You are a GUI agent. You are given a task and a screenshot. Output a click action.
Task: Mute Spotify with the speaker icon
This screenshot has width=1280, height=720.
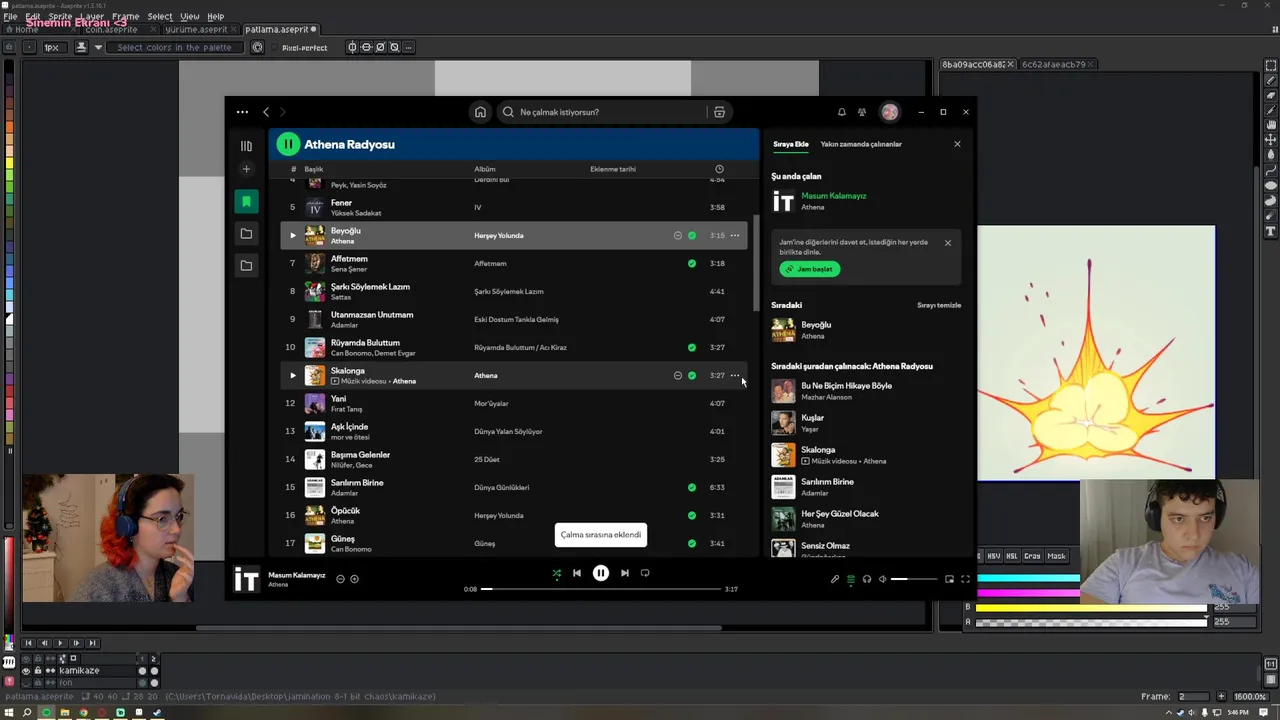[882, 579]
